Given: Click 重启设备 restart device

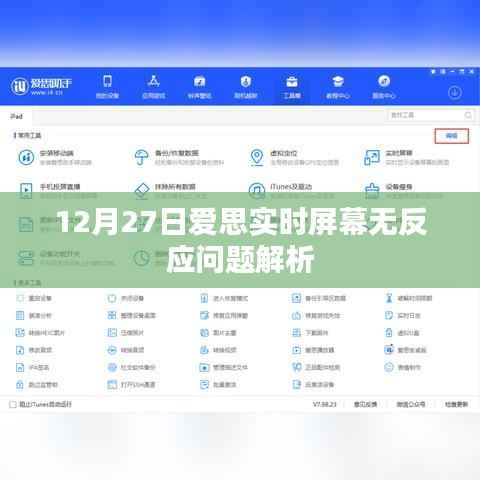Looking at the screenshot, I should pos(34,298).
